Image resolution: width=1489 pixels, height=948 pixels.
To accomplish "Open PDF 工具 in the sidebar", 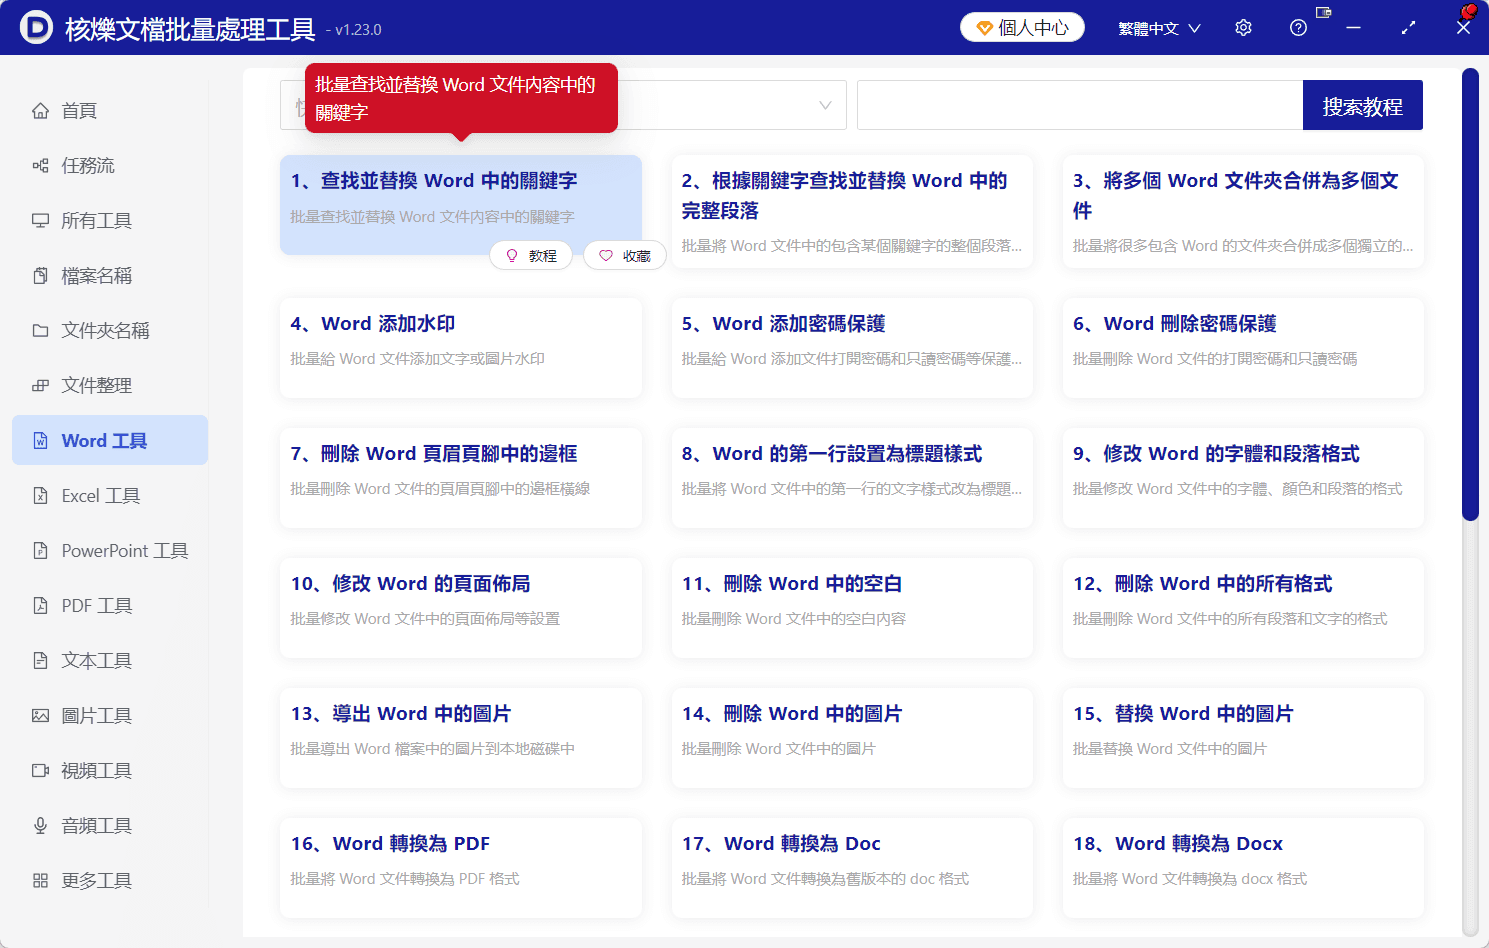I will click(x=110, y=606).
